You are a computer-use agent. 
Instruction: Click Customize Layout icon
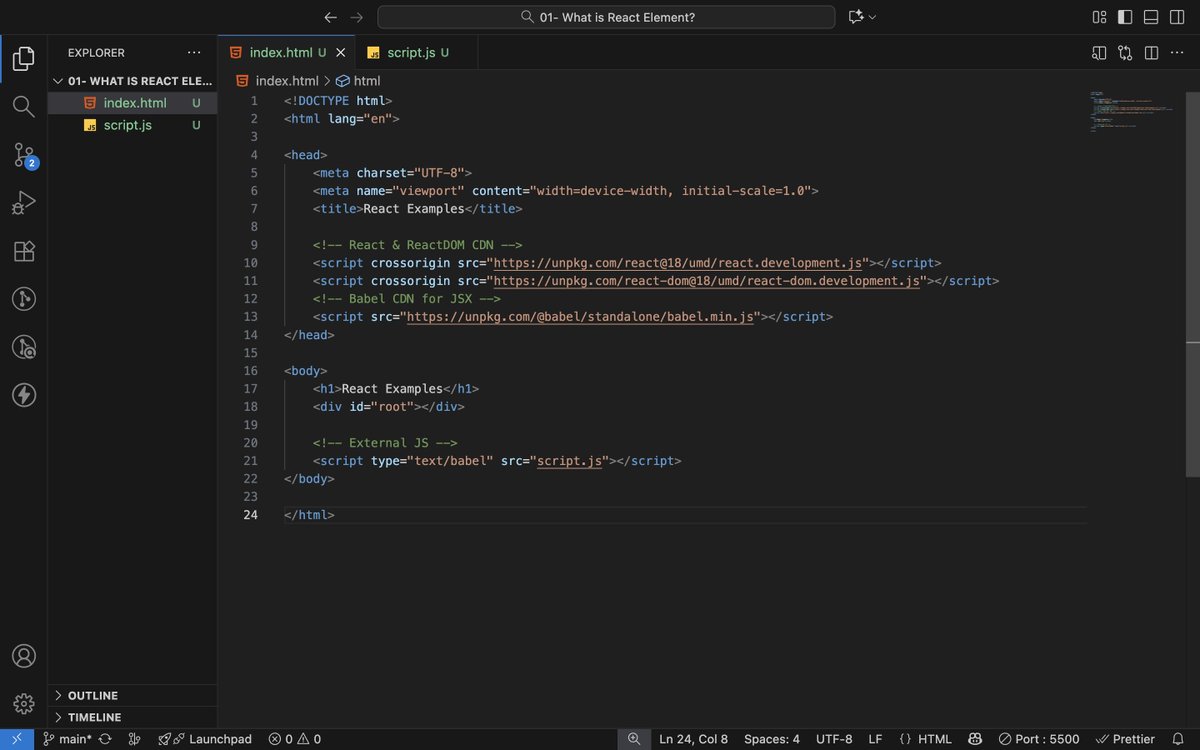click(1099, 17)
